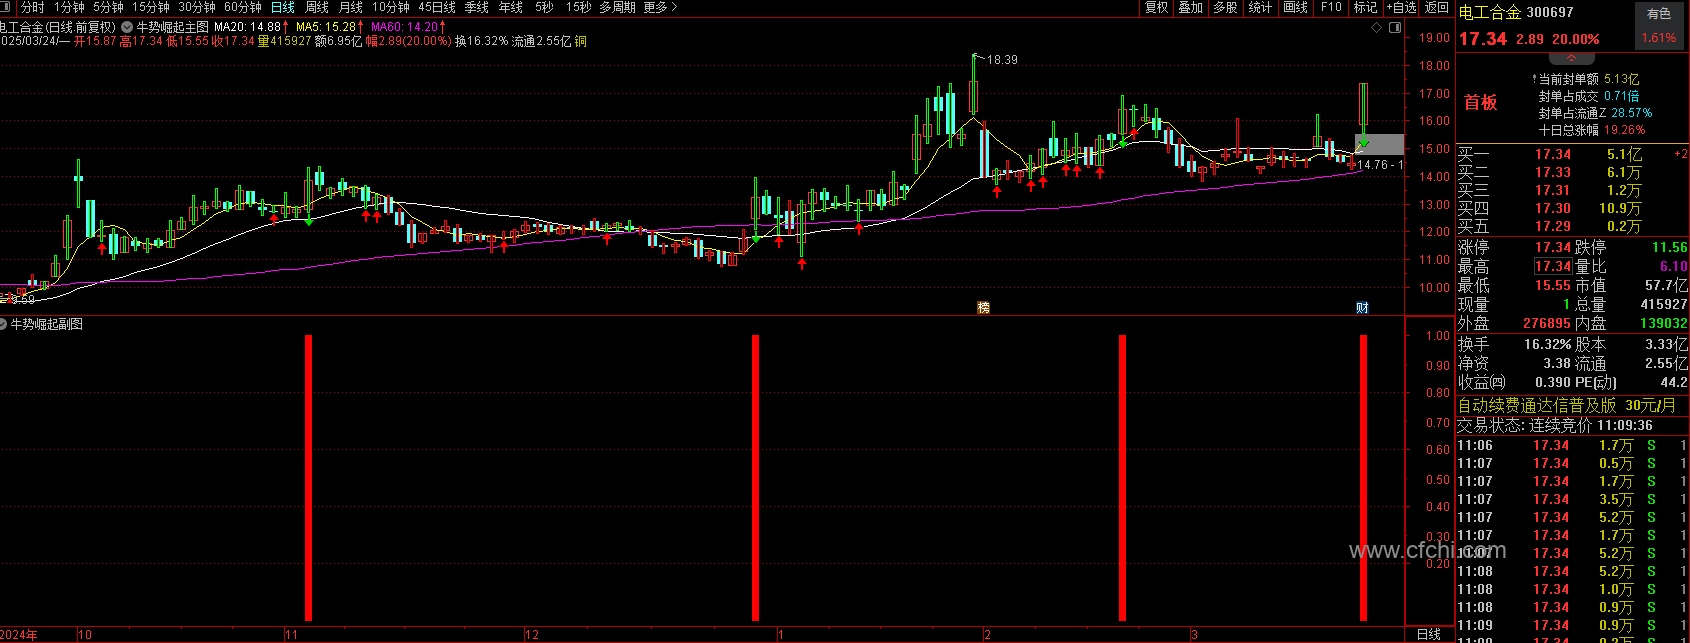This screenshot has width=1690, height=643.
Task: Switch to 周线 weekly chart
Action: click(x=317, y=7)
